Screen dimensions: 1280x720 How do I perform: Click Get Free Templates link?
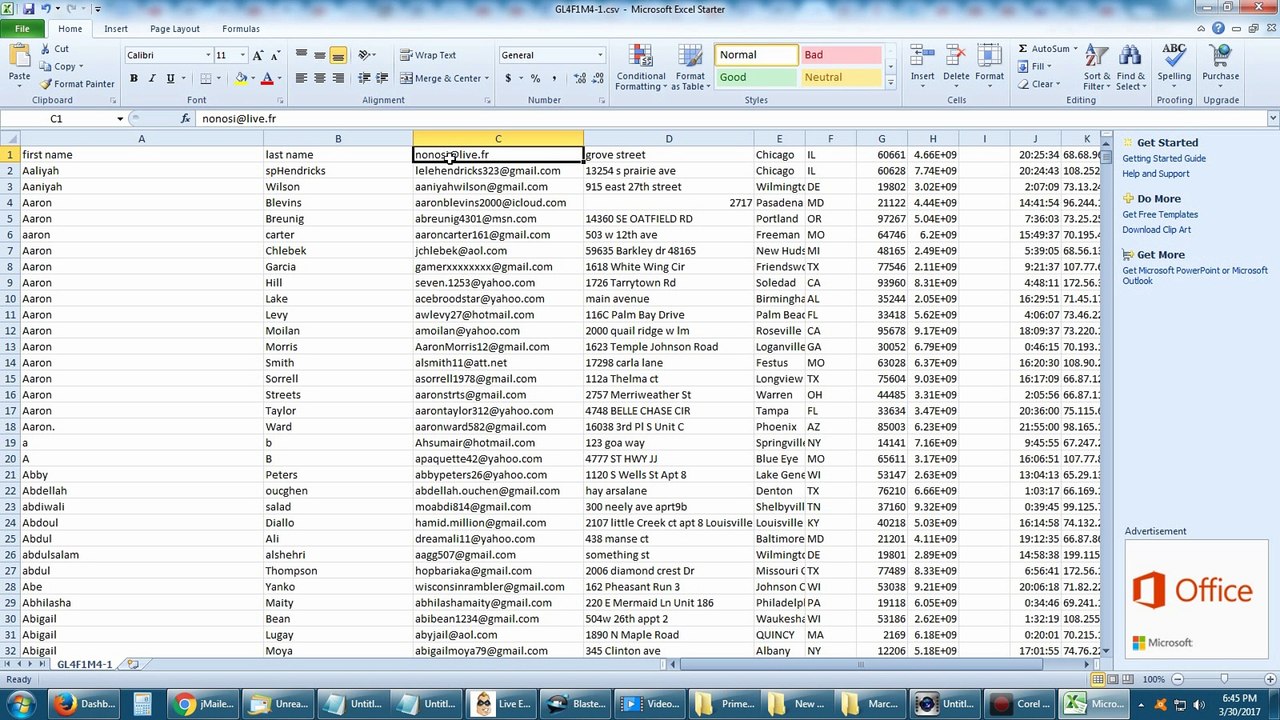[1160, 215]
